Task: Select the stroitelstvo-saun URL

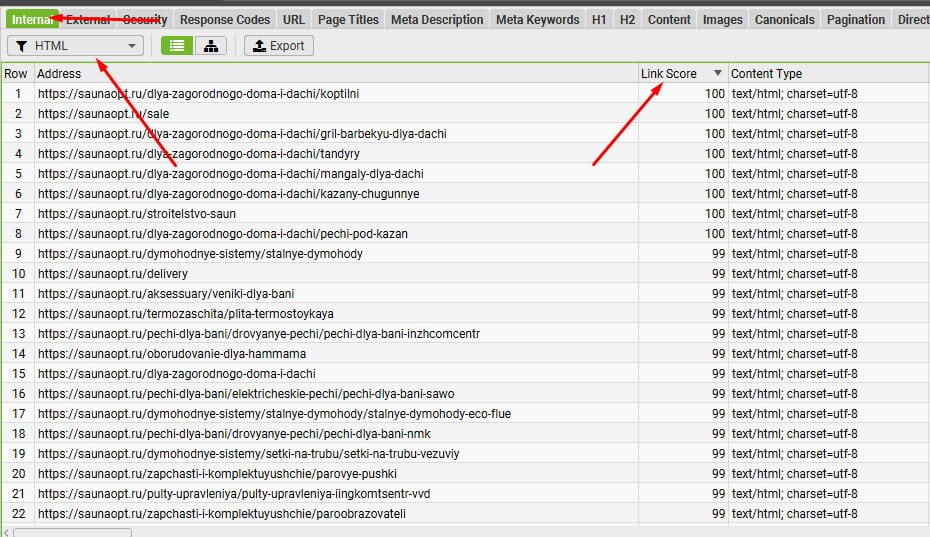Action: (137, 214)
